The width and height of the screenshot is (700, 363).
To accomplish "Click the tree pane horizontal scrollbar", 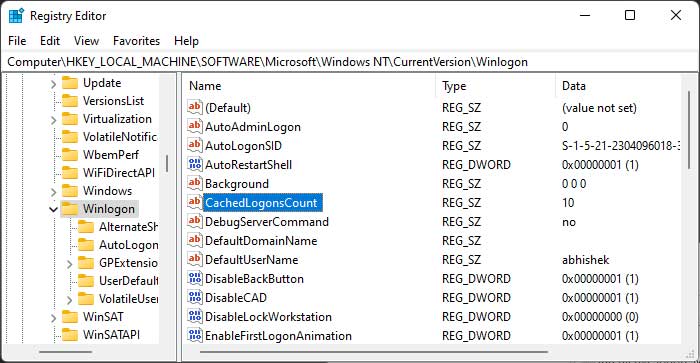I will coord(66,352).
